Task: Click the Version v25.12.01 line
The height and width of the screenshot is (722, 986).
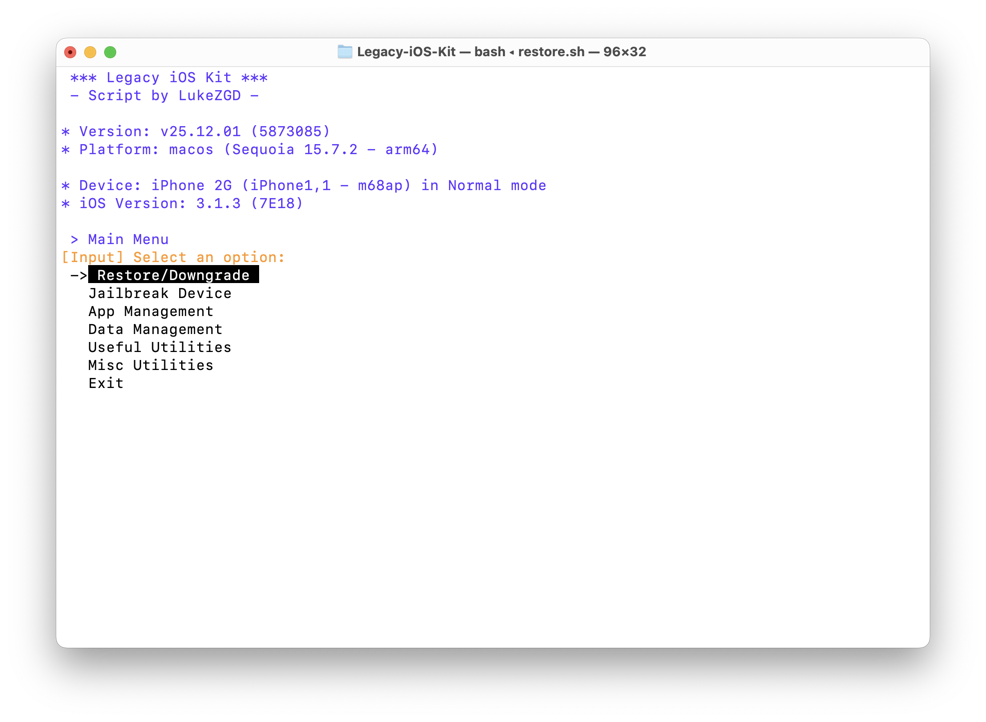Action: coord(196,131)
